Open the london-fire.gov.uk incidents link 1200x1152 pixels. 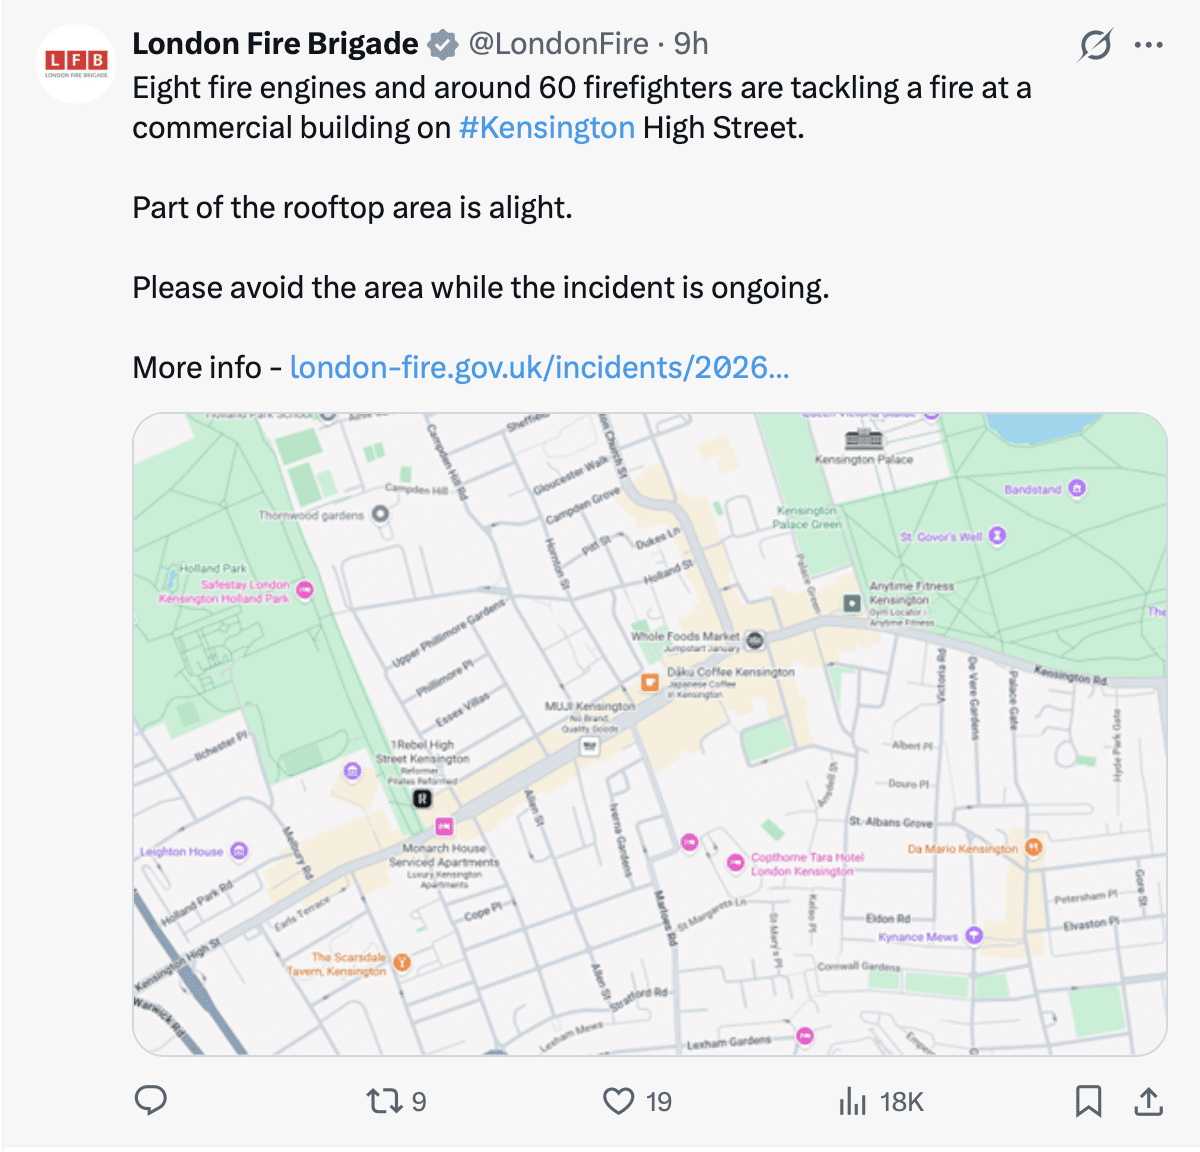point(539,368)
